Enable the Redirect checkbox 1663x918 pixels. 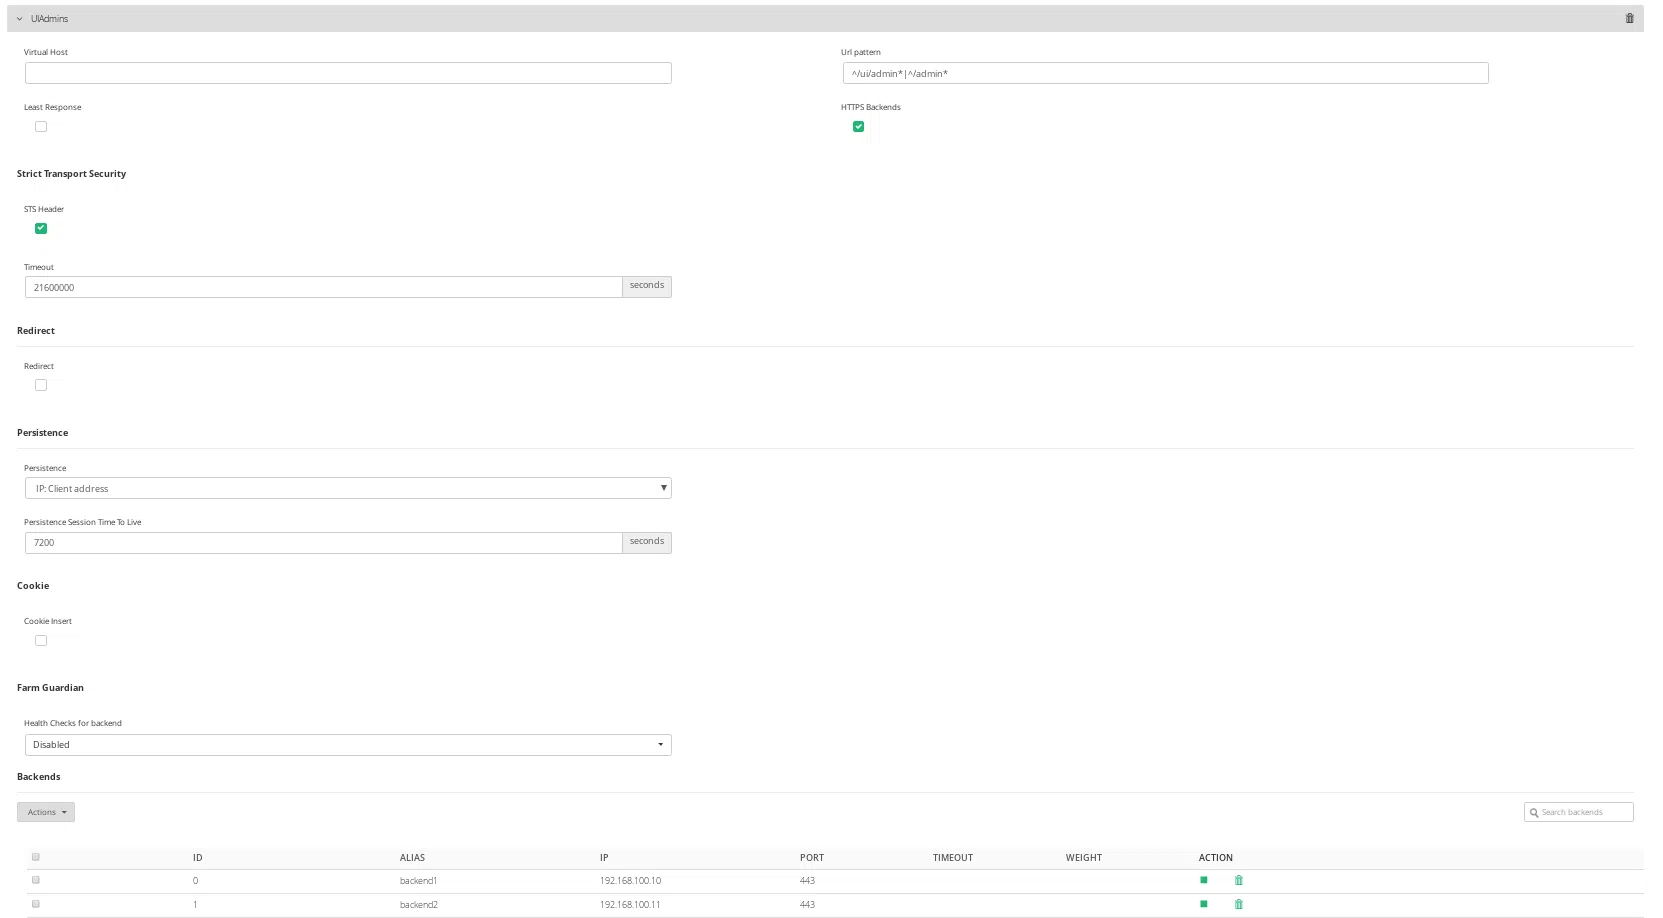pos(41,385)
